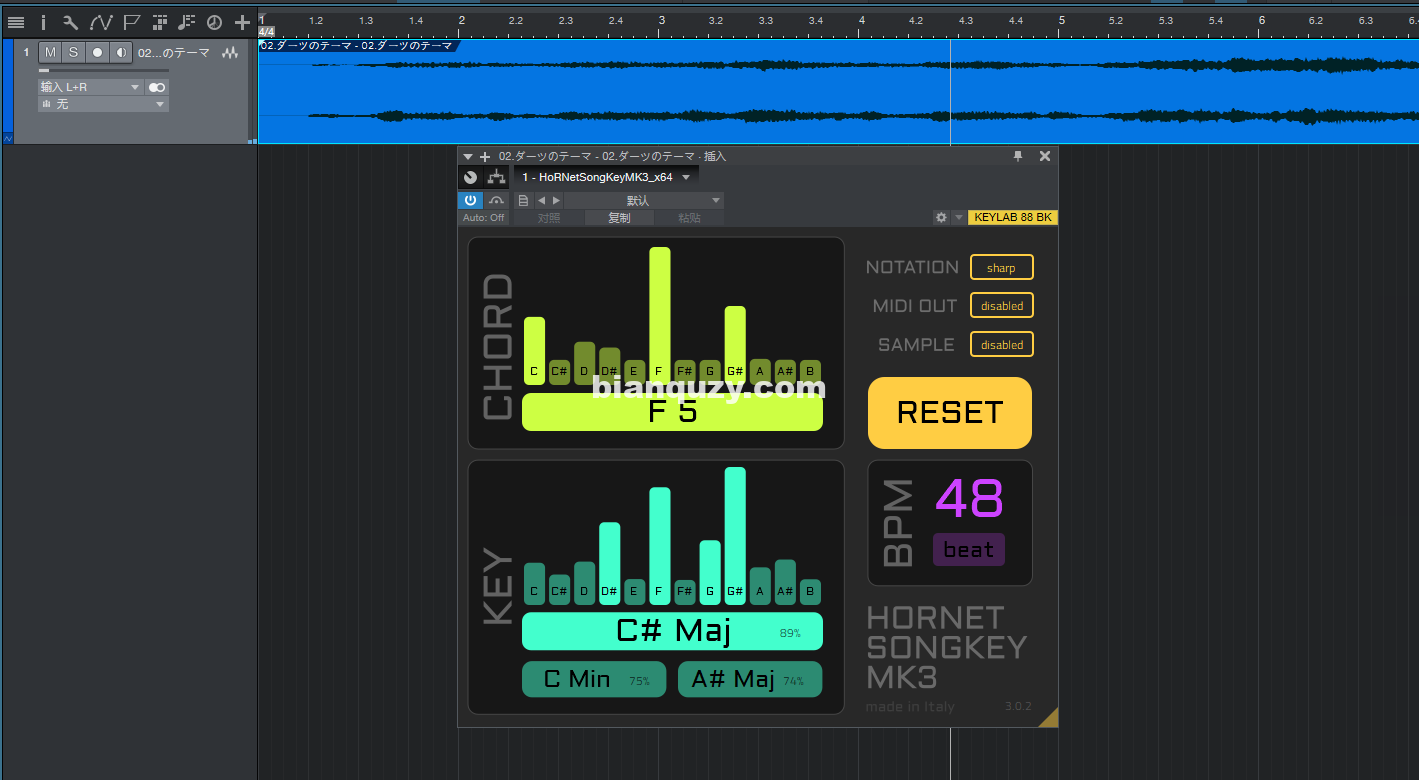Click the track 1 volume slider
The width and height of the screenshot is (1419, 780).
pos(103,71)
